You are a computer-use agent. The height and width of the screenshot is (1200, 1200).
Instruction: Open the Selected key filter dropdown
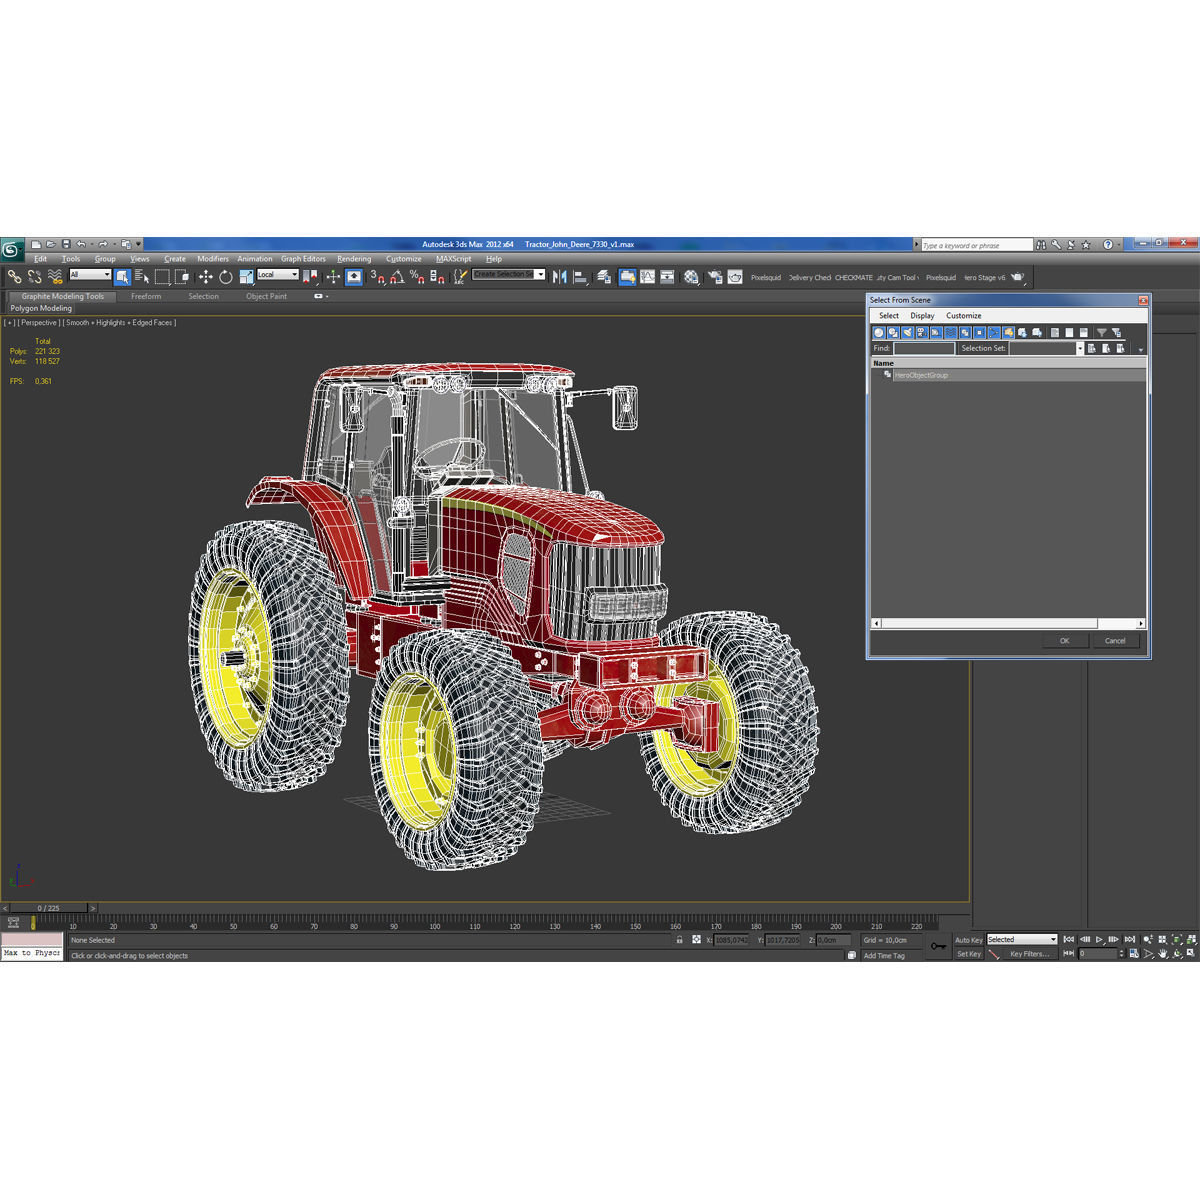point(1022,940)
